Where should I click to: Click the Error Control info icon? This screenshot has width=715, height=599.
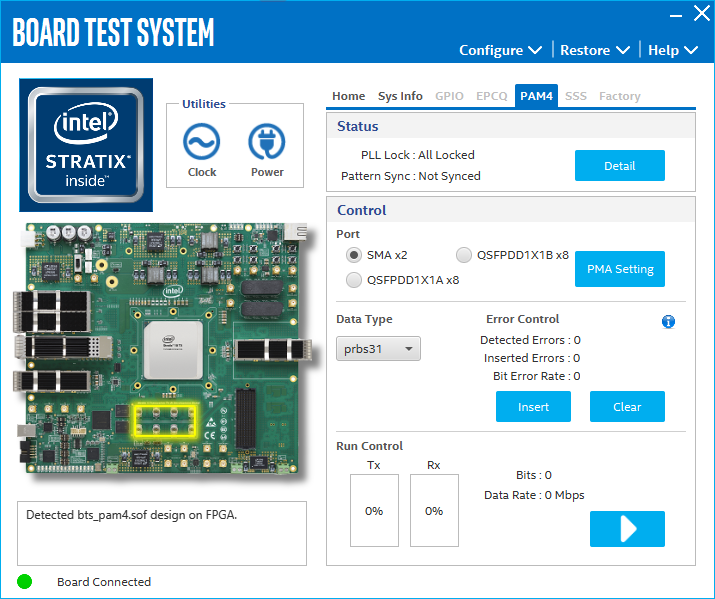[x=669, y=321]
